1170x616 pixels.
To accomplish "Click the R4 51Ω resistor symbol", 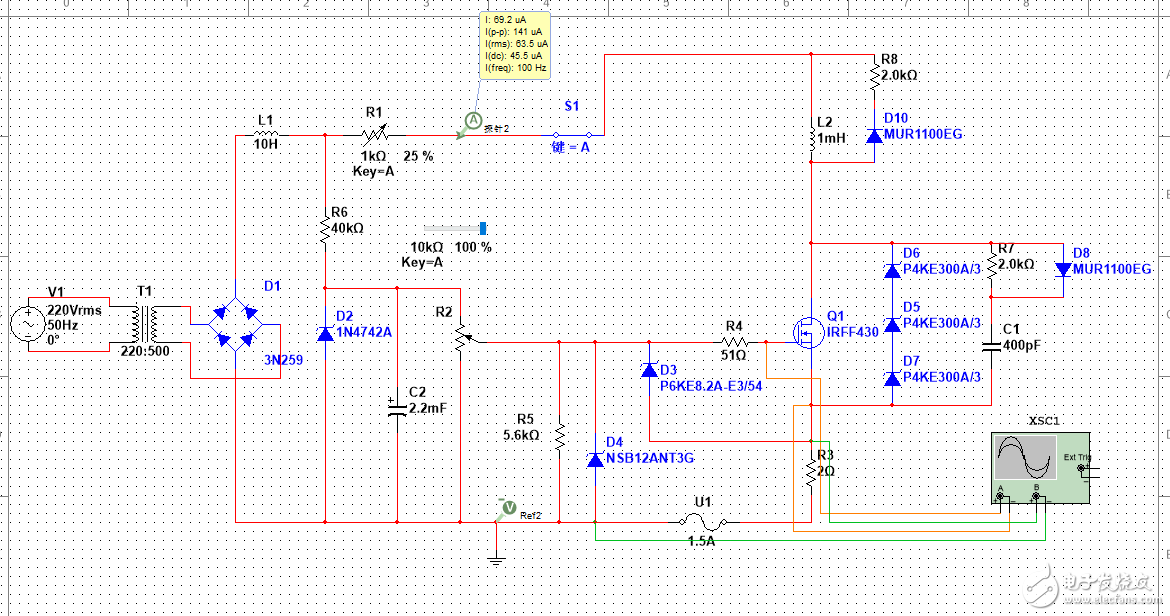I will pyautogui.click(x=733, y=342).
